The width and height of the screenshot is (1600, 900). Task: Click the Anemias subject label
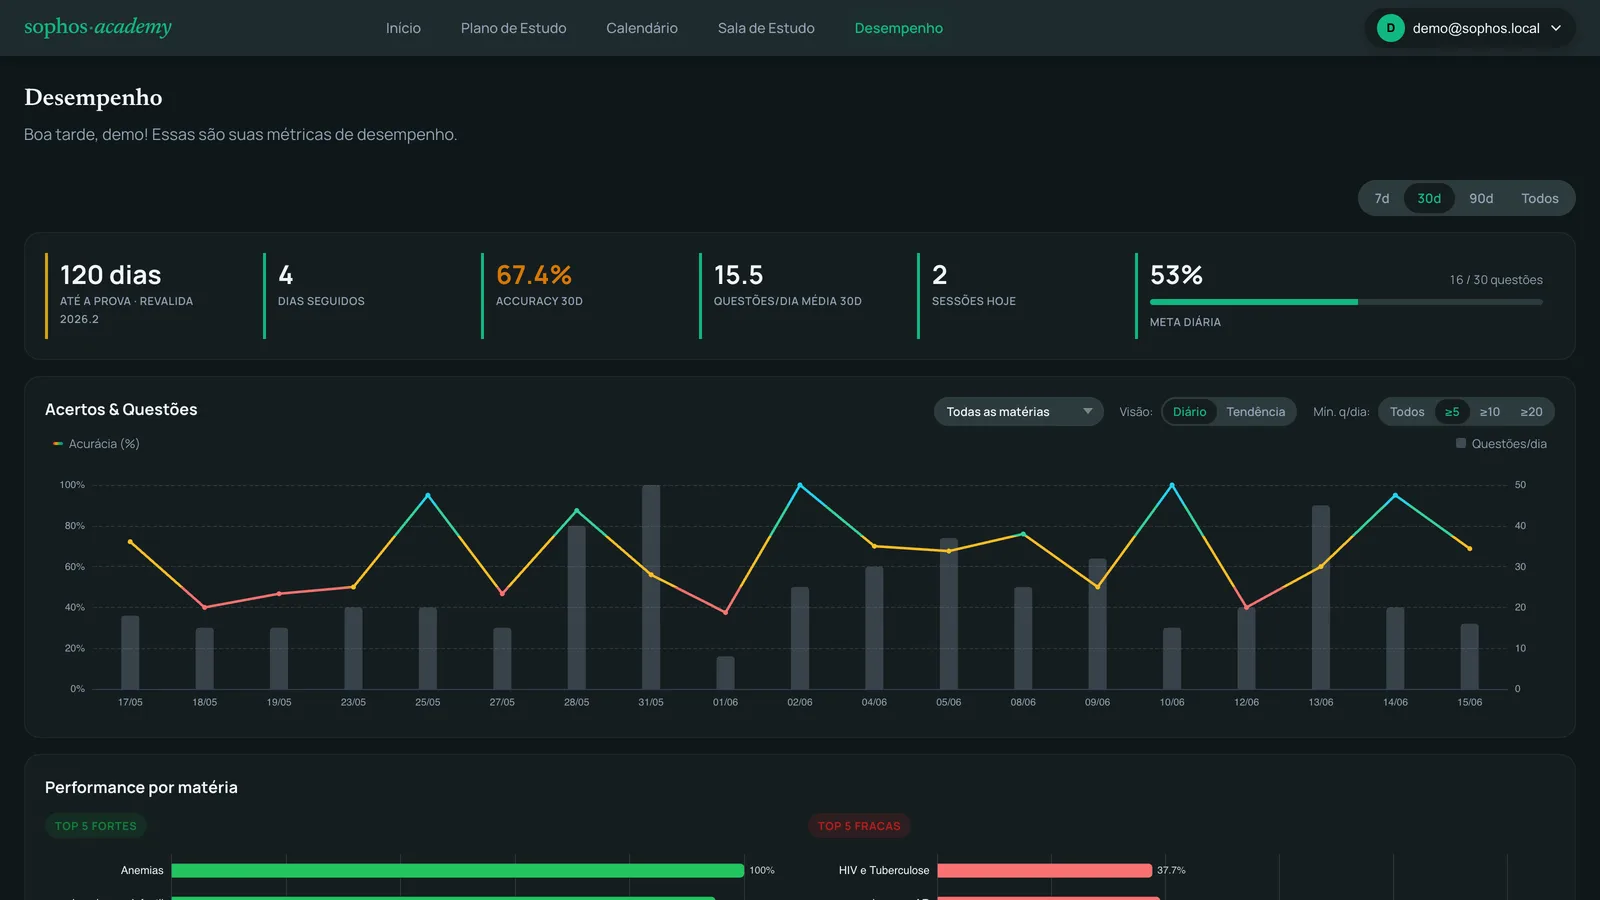(142, 871)
